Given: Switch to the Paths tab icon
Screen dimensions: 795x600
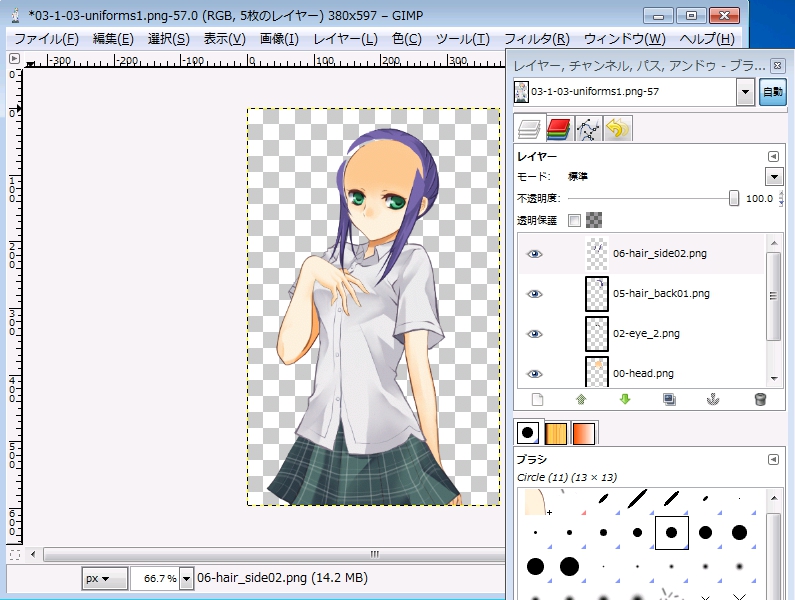Looking at the screenshot, I should 588,129.
